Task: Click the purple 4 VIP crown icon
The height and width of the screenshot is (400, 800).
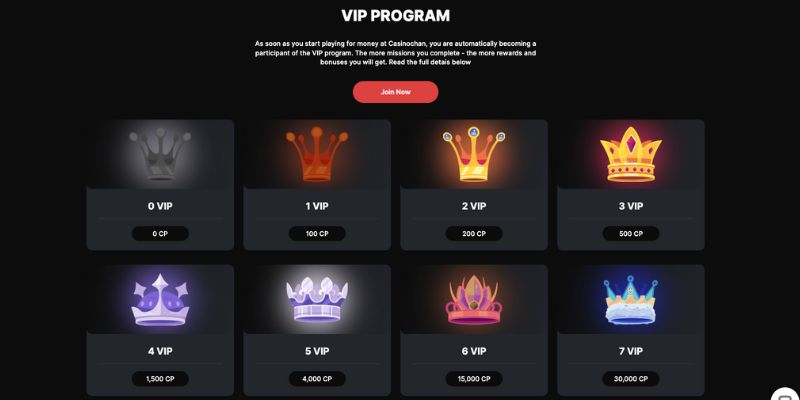Action: [160, 300]
